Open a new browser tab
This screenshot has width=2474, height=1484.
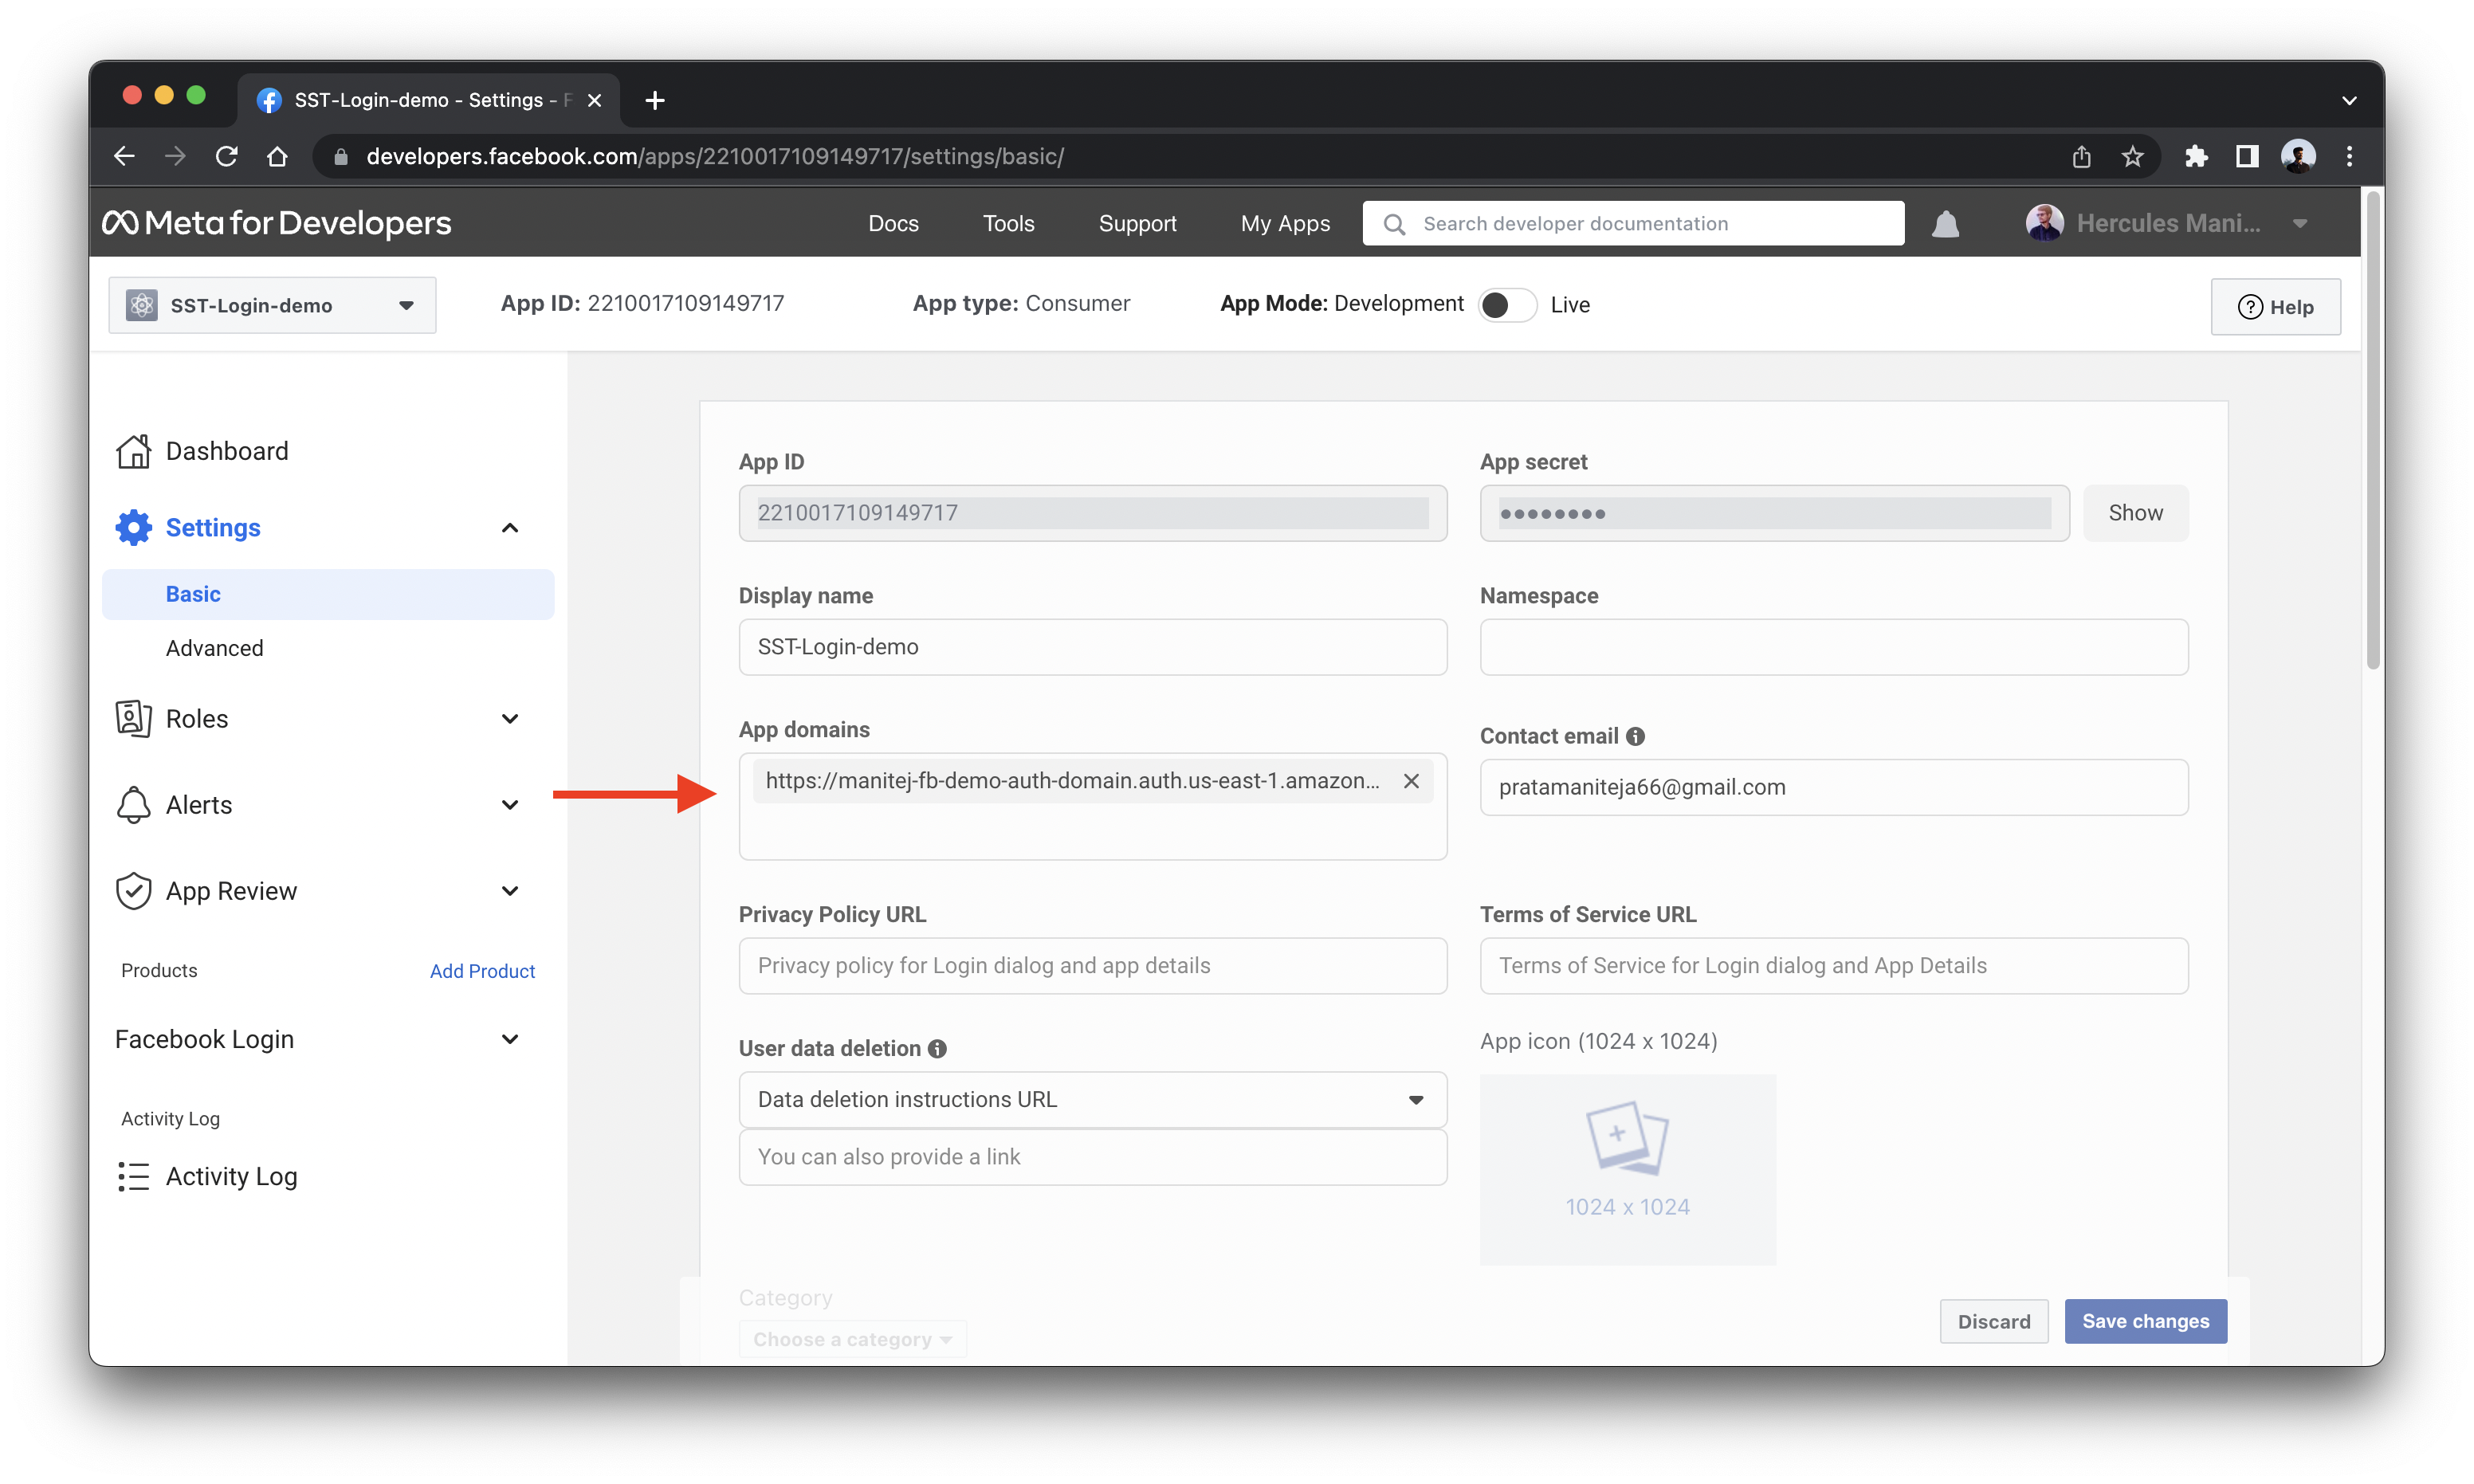(655, 100)
